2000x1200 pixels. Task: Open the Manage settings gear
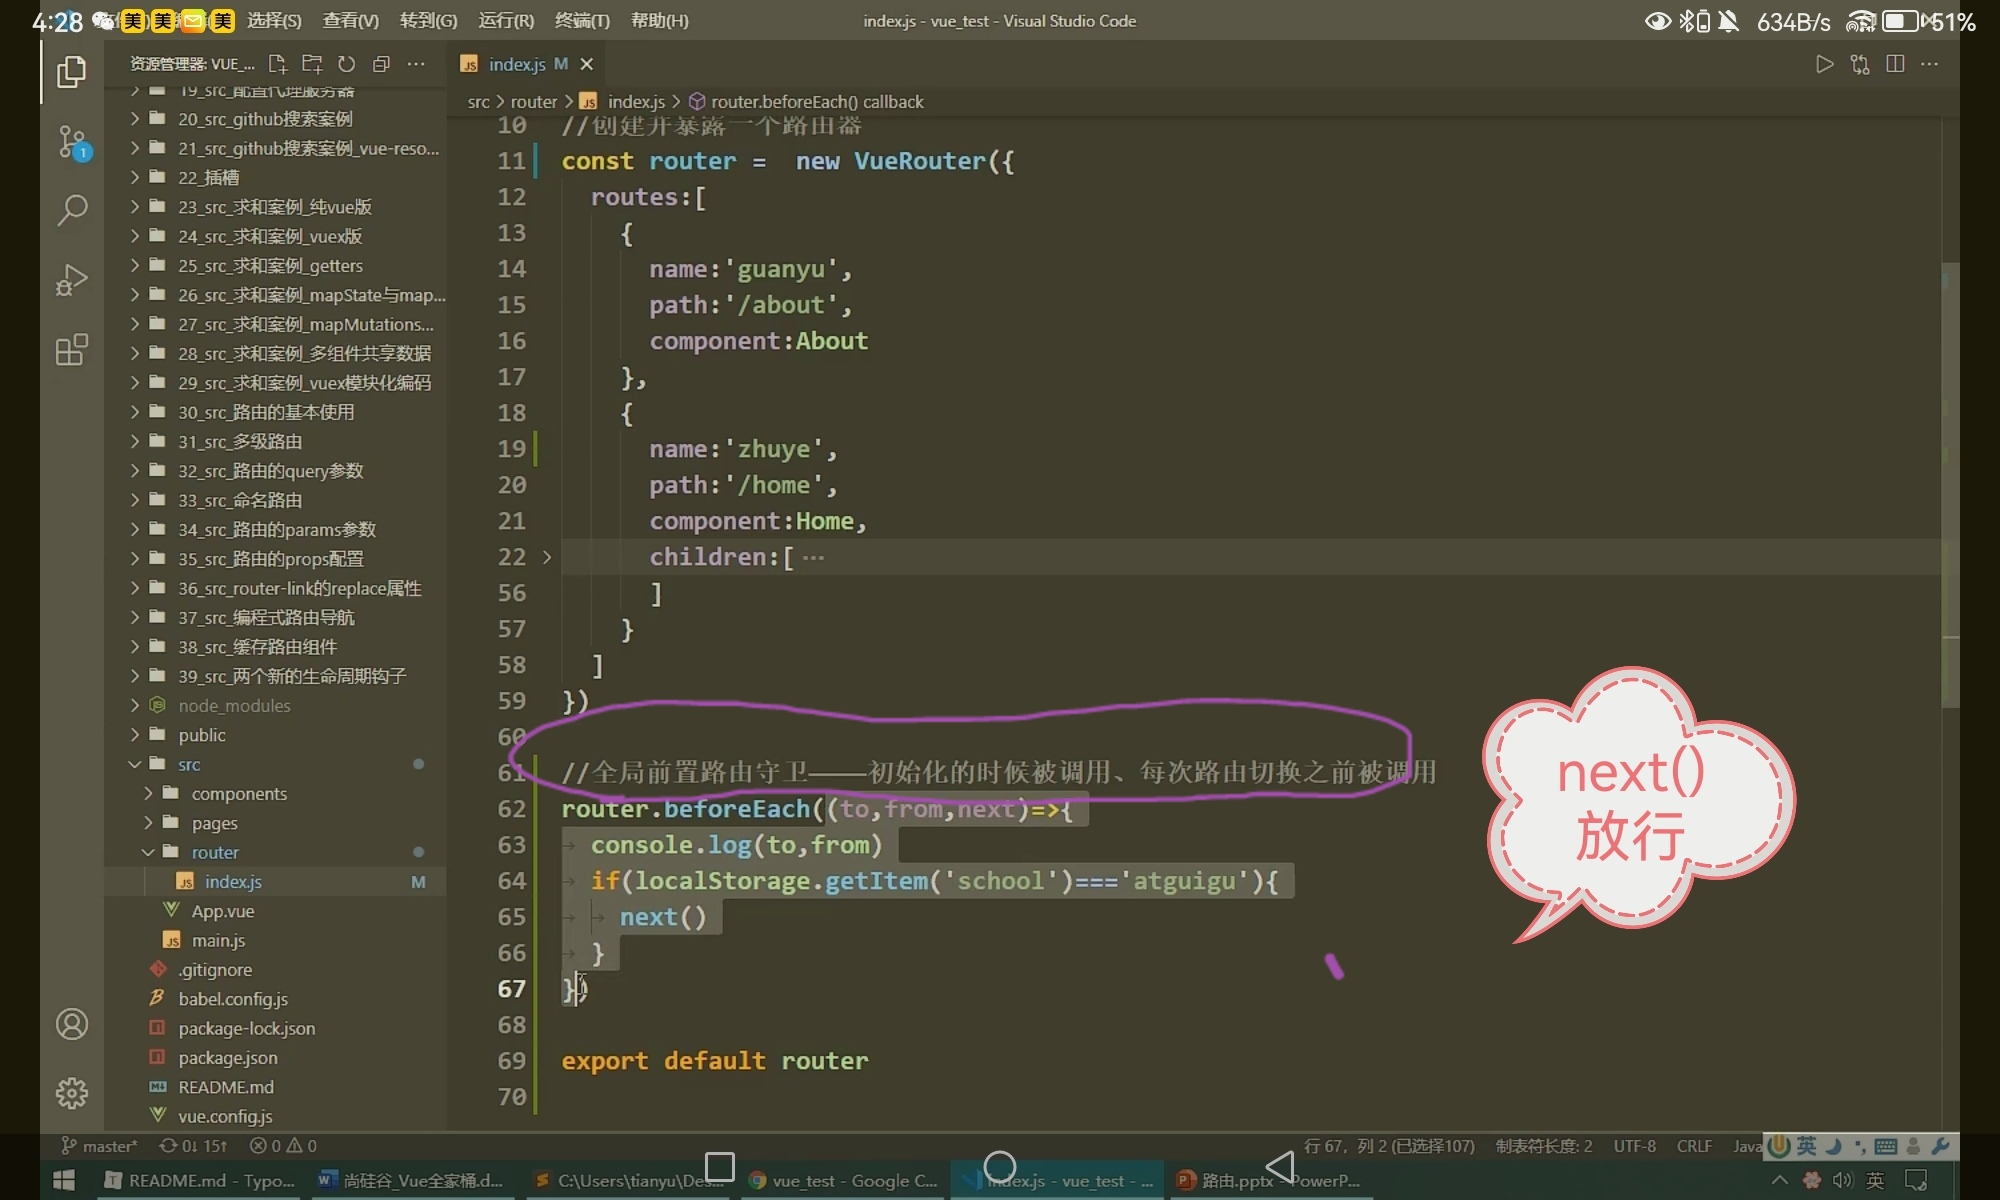(71, 1093)
